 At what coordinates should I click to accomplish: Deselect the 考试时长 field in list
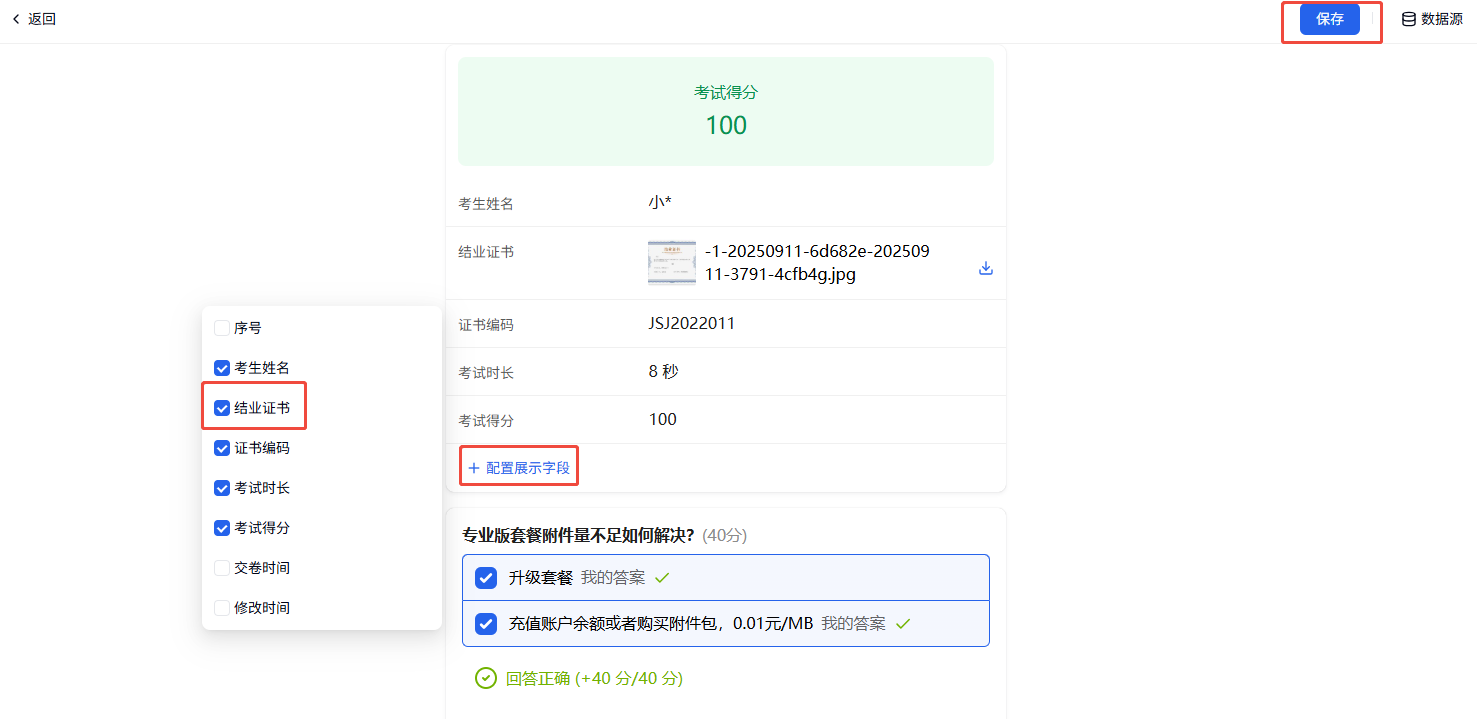(222, 488)
